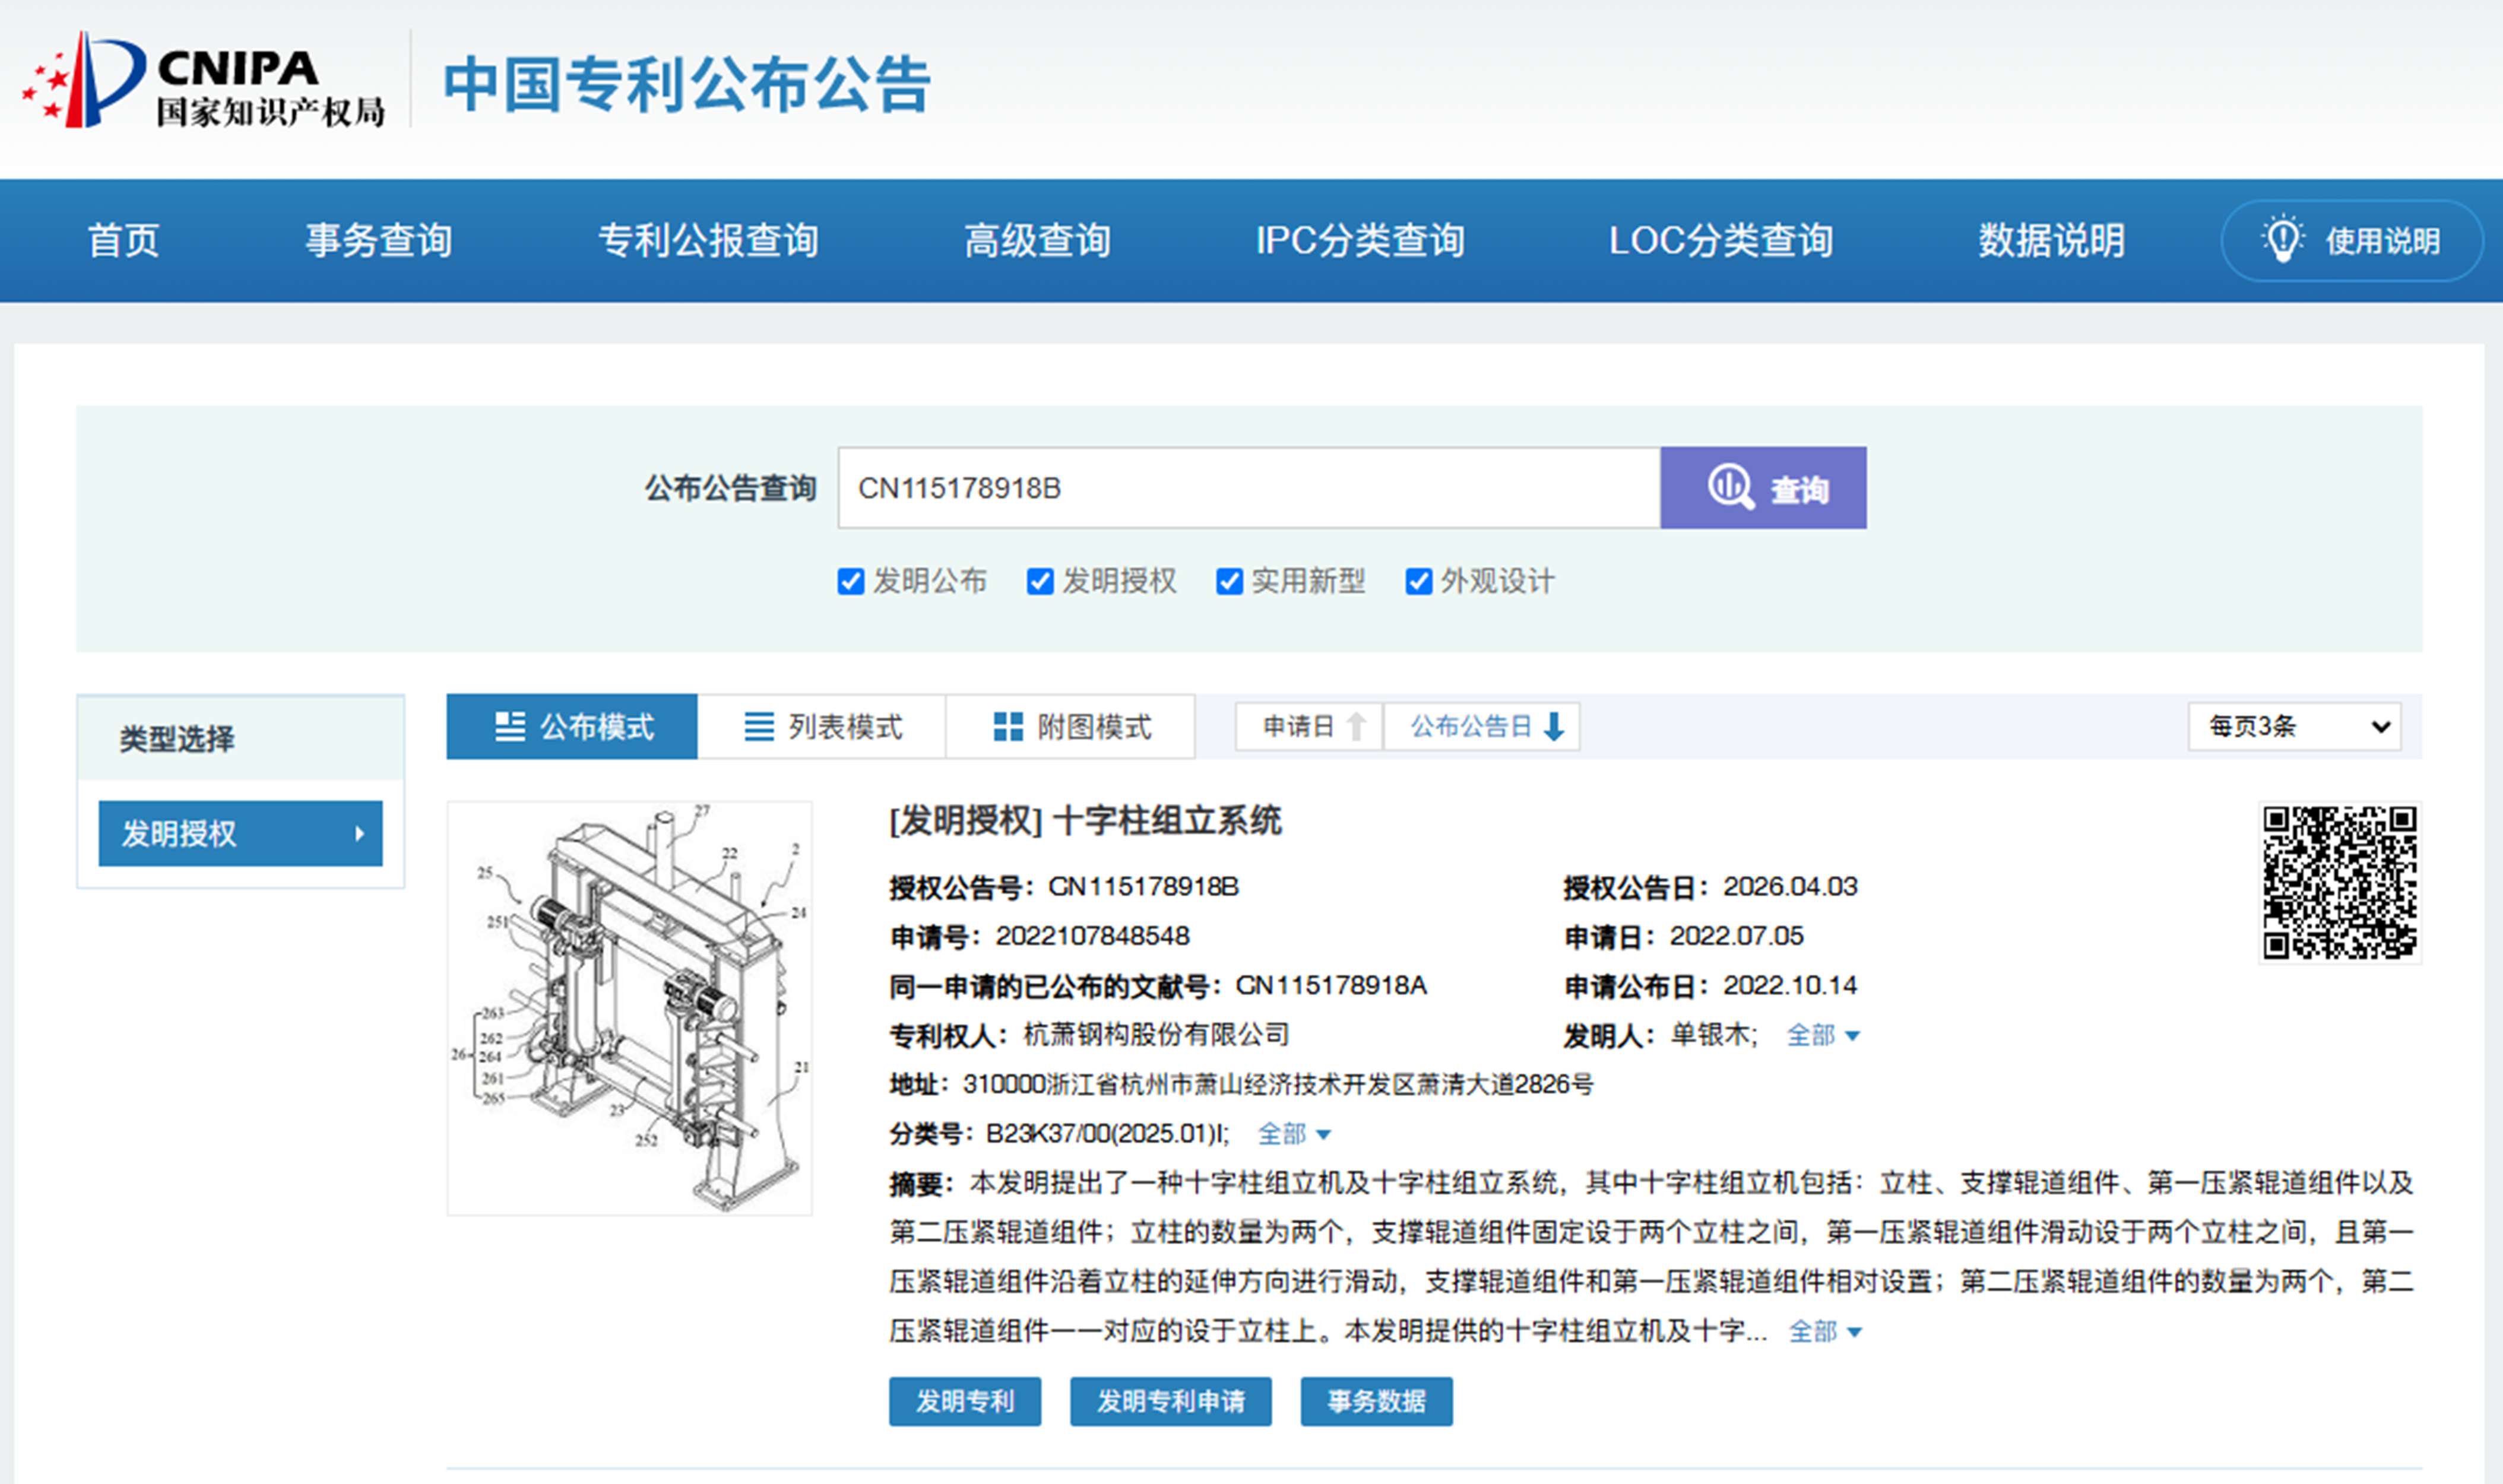Uncheck the 发明公布 checkbox
2503x1484 pixels.
coord(851,581)
